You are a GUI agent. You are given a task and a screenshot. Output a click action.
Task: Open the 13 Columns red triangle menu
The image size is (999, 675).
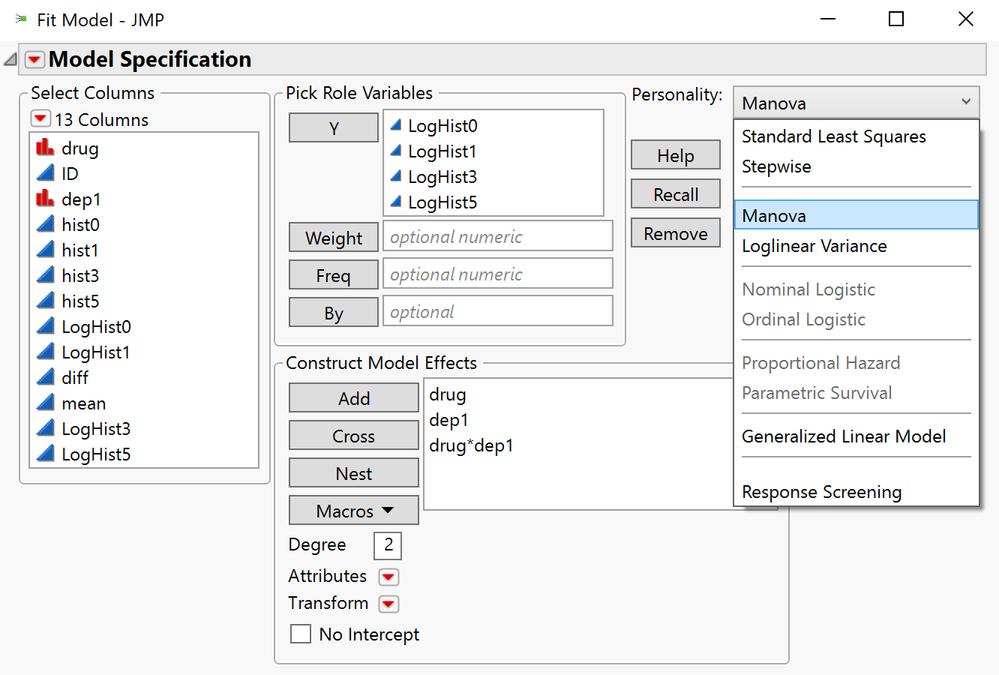pyautogui.click(x=41, y=119)
